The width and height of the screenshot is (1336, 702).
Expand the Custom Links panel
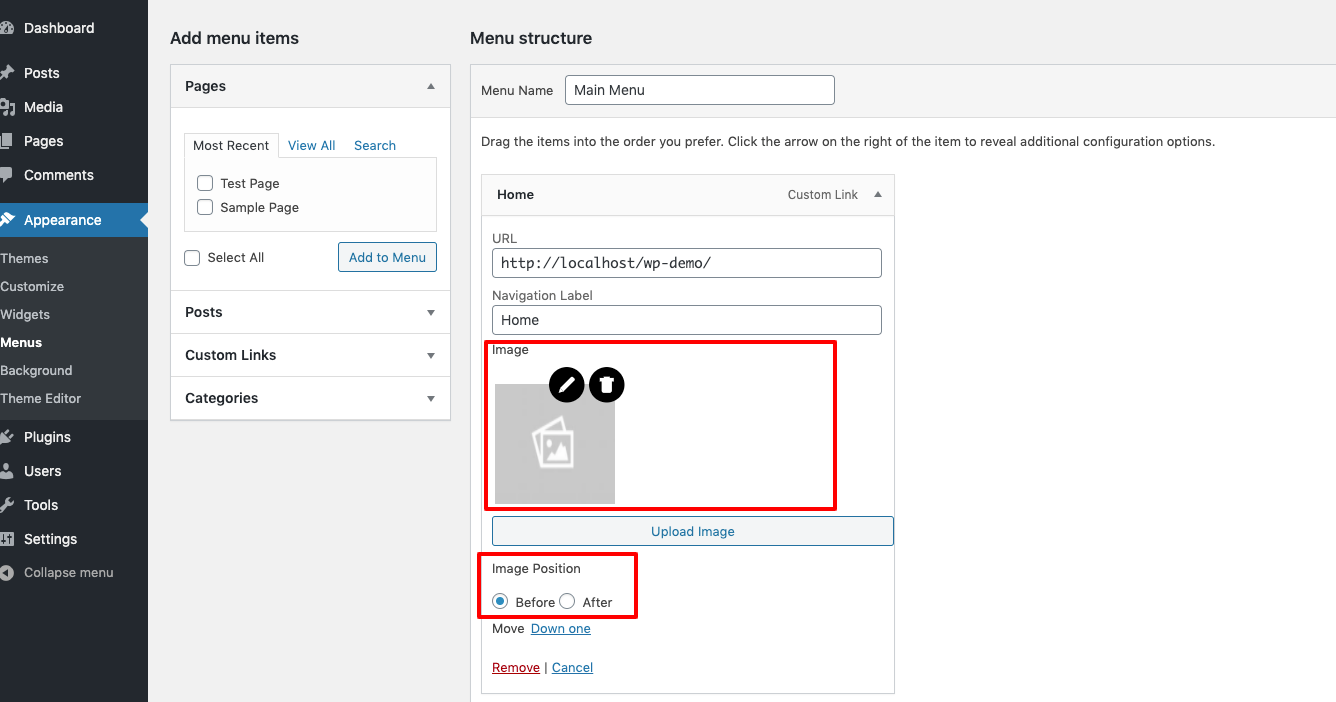click(x=310, y=355)
